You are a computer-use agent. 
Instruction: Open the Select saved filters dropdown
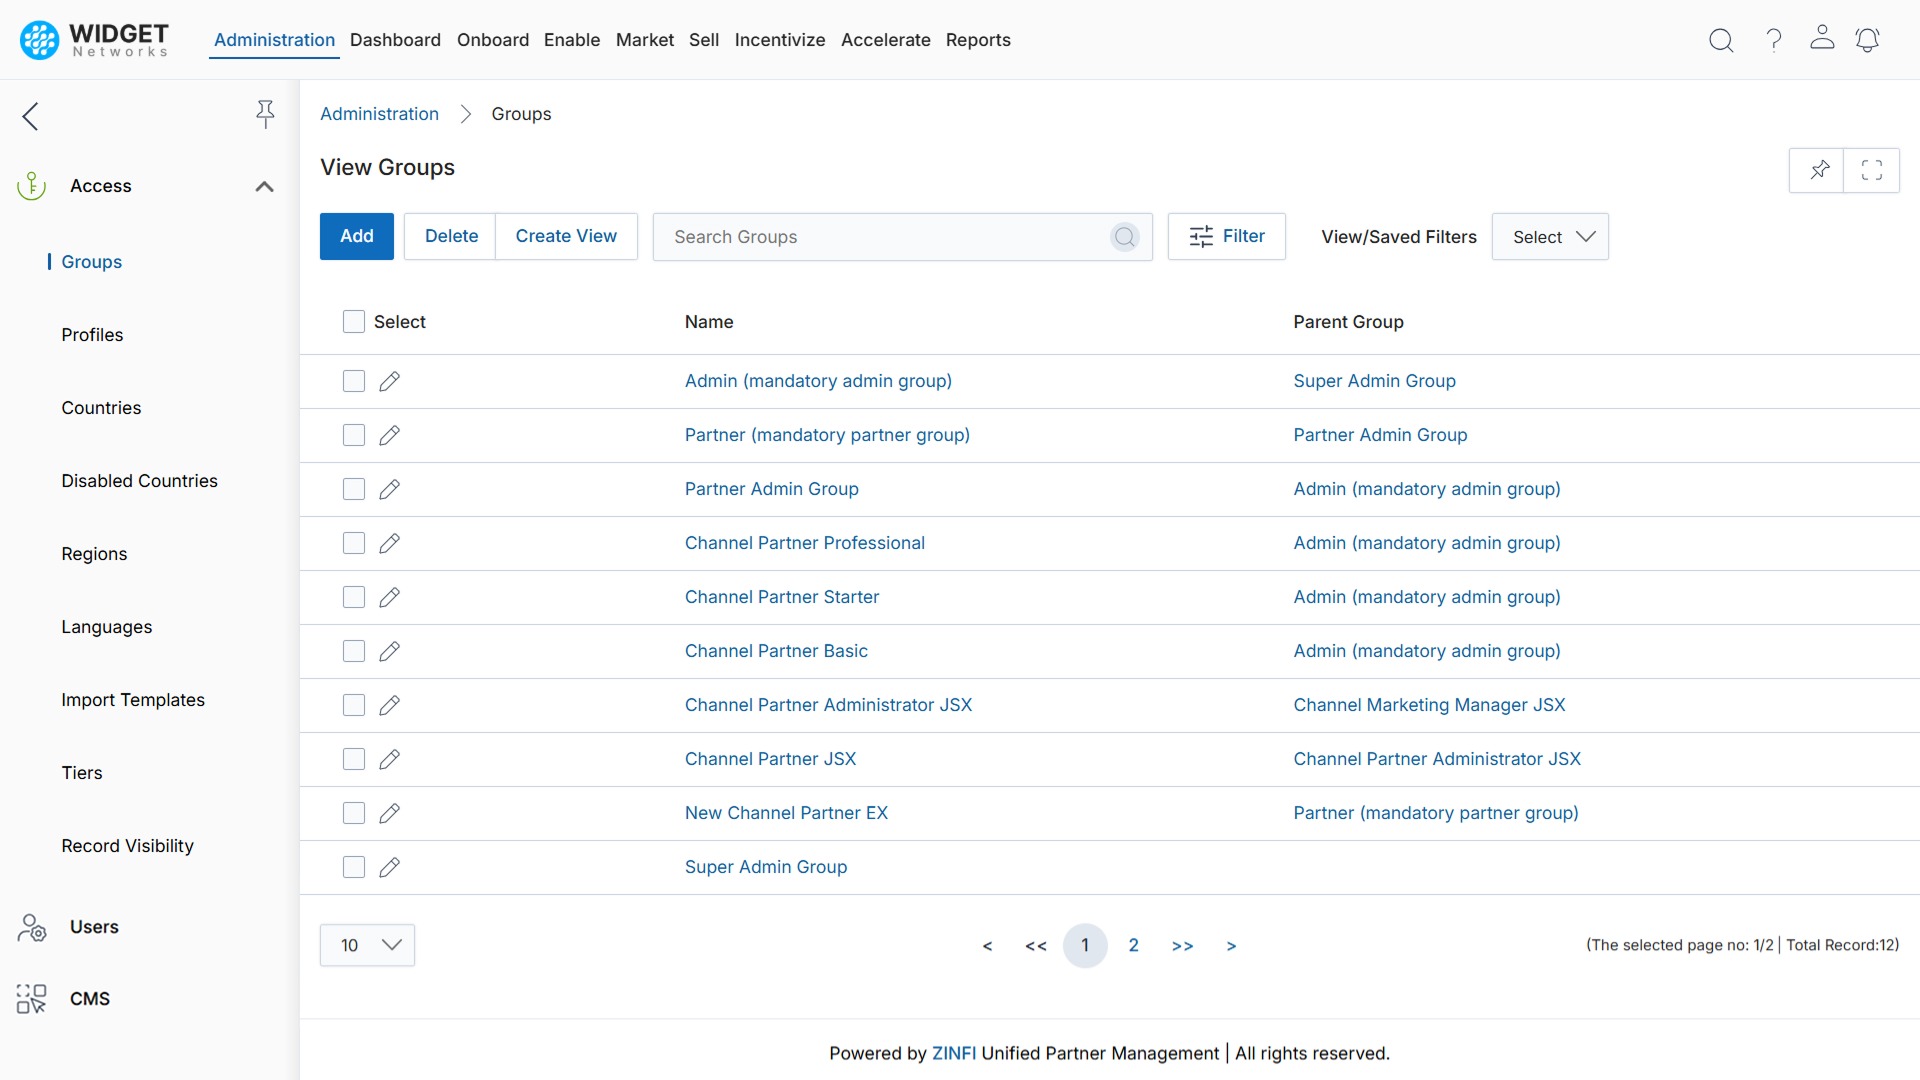coord(1550,236)
